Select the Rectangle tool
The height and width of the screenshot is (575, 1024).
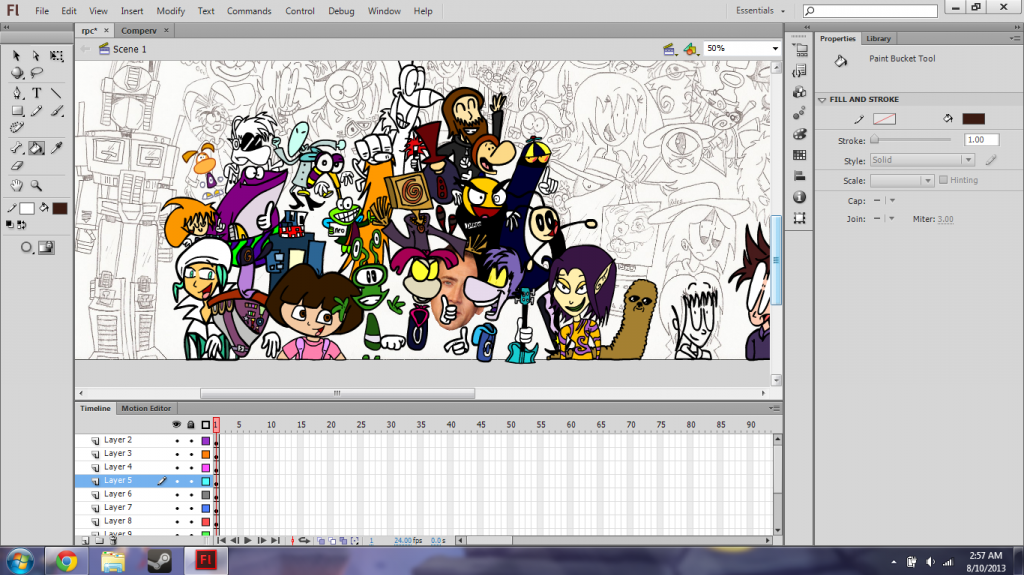17,111
